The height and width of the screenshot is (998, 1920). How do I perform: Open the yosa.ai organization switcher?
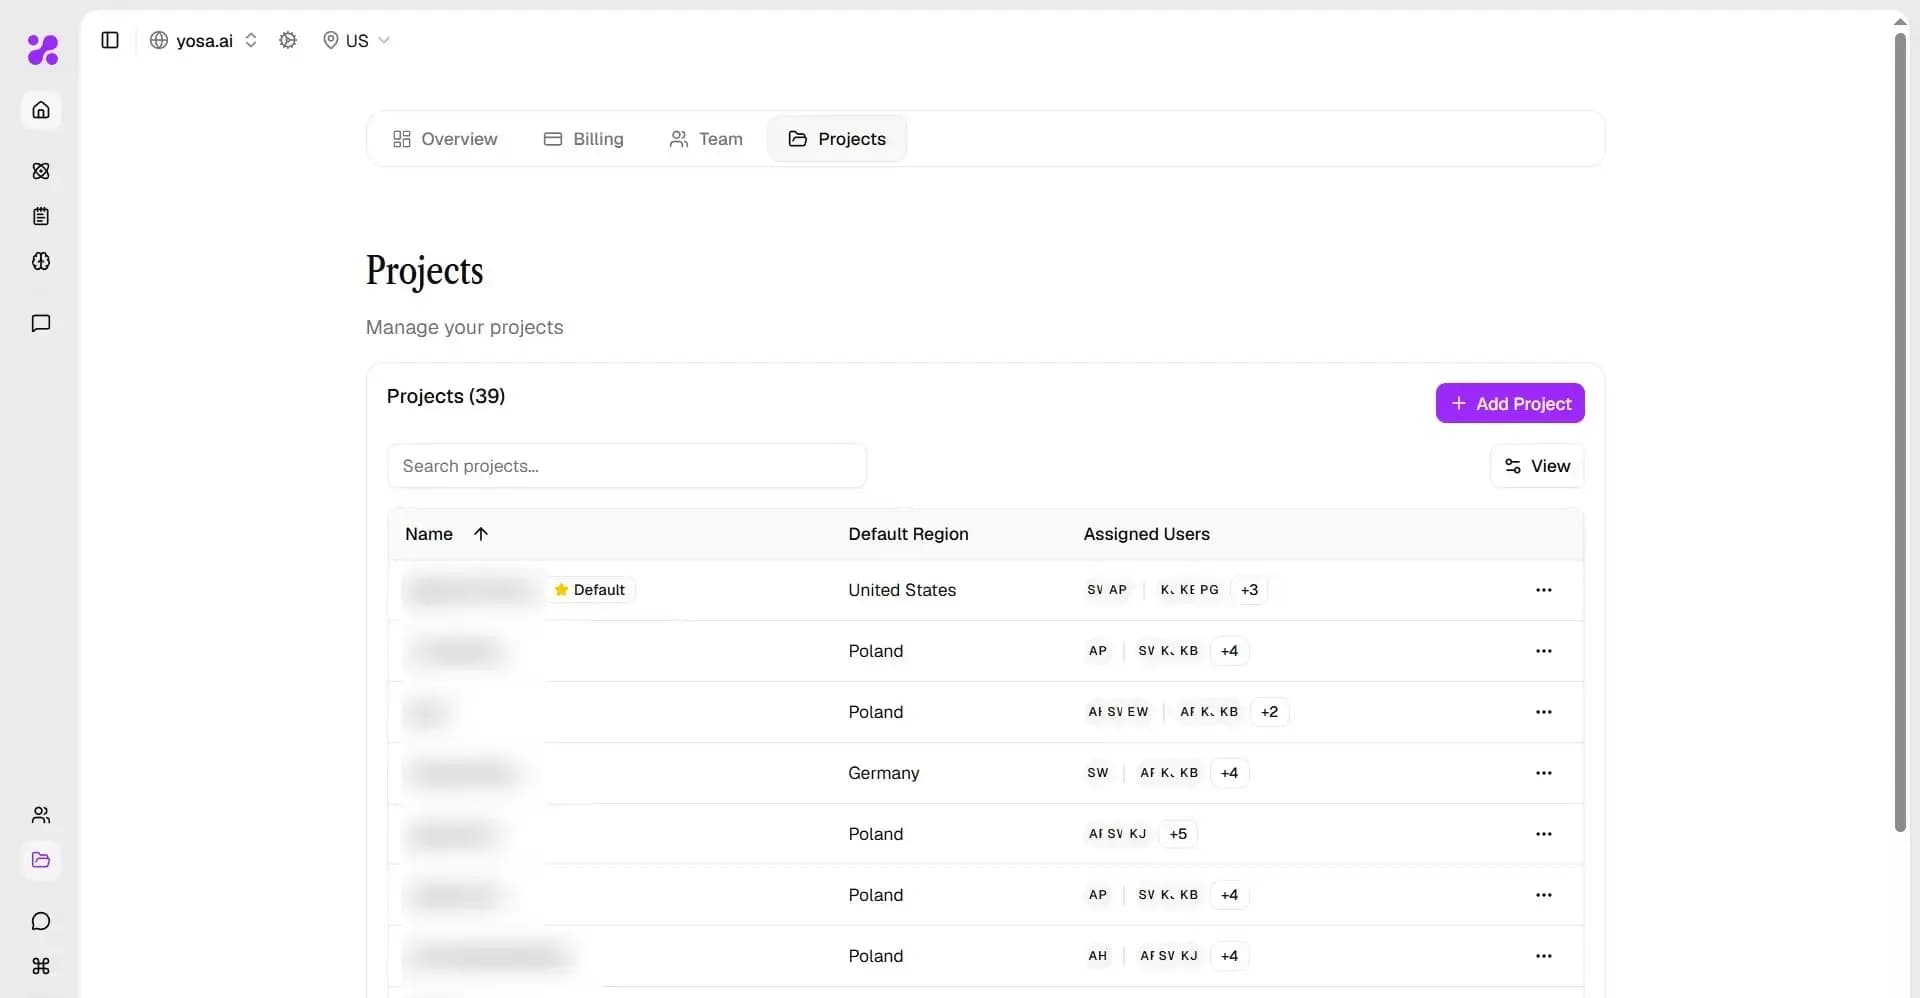(204, 40)
